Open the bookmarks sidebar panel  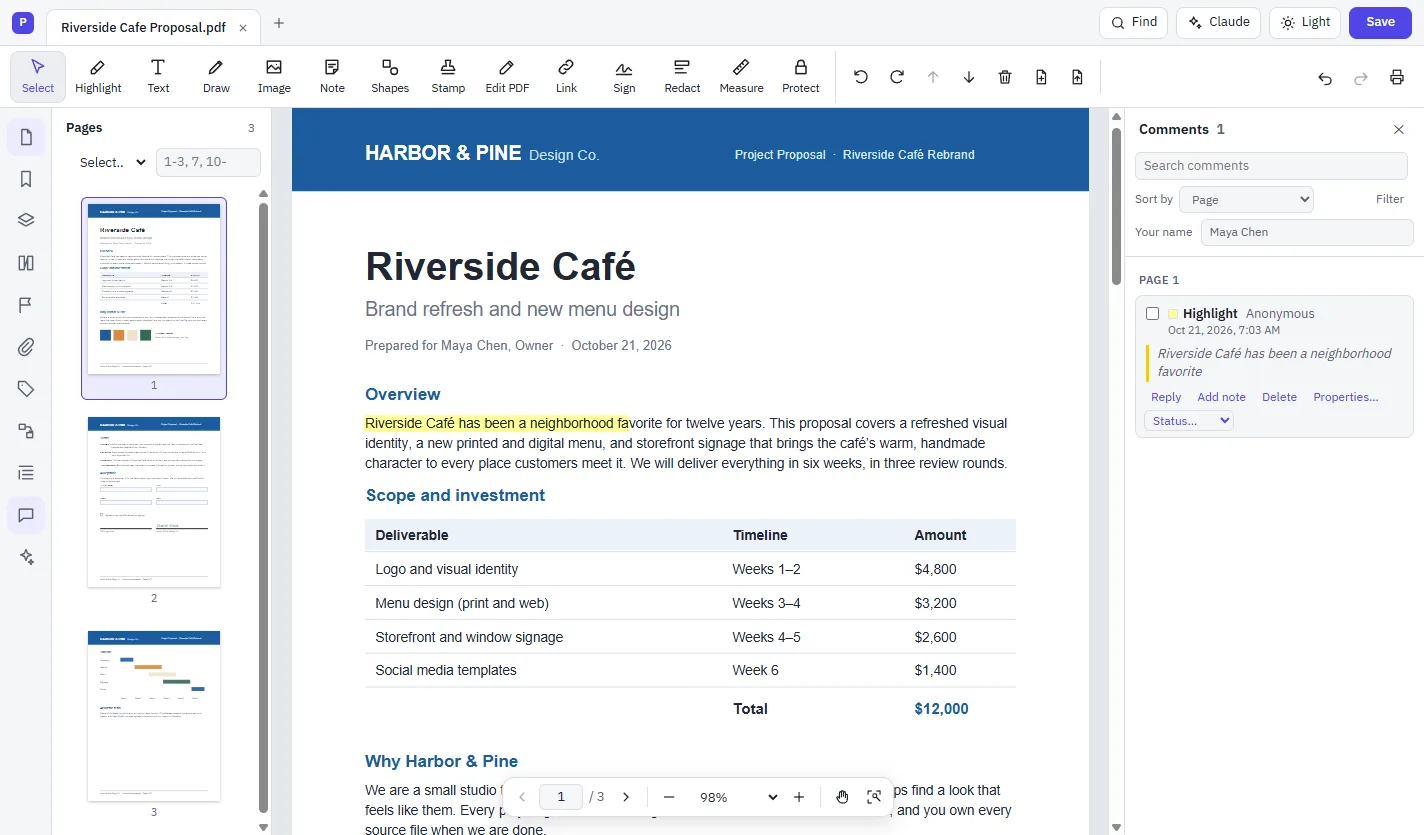pyautogui.click(x=26, y=179)
